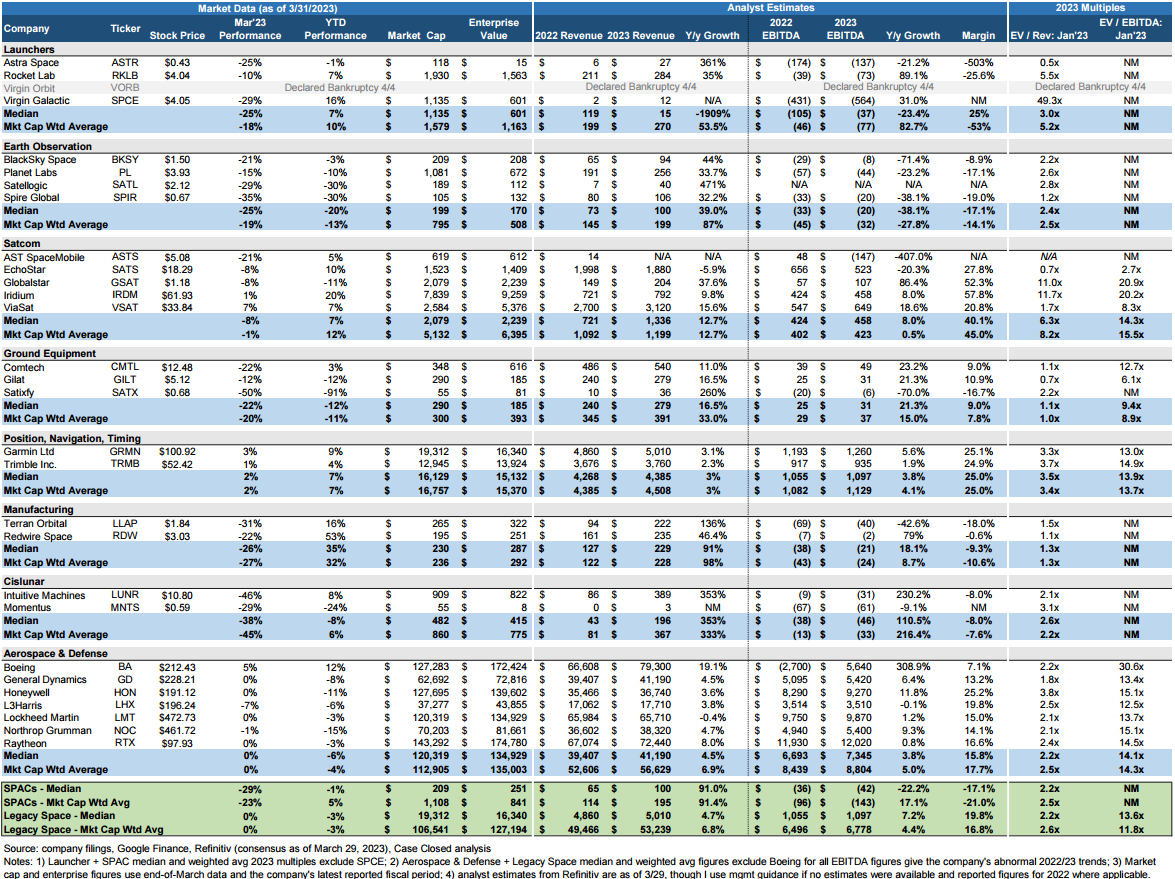Image resolution: width=1175 pixels, height=879 pixels.
Task: Select the Lockheed Martin company name
Action: point(41,718)
